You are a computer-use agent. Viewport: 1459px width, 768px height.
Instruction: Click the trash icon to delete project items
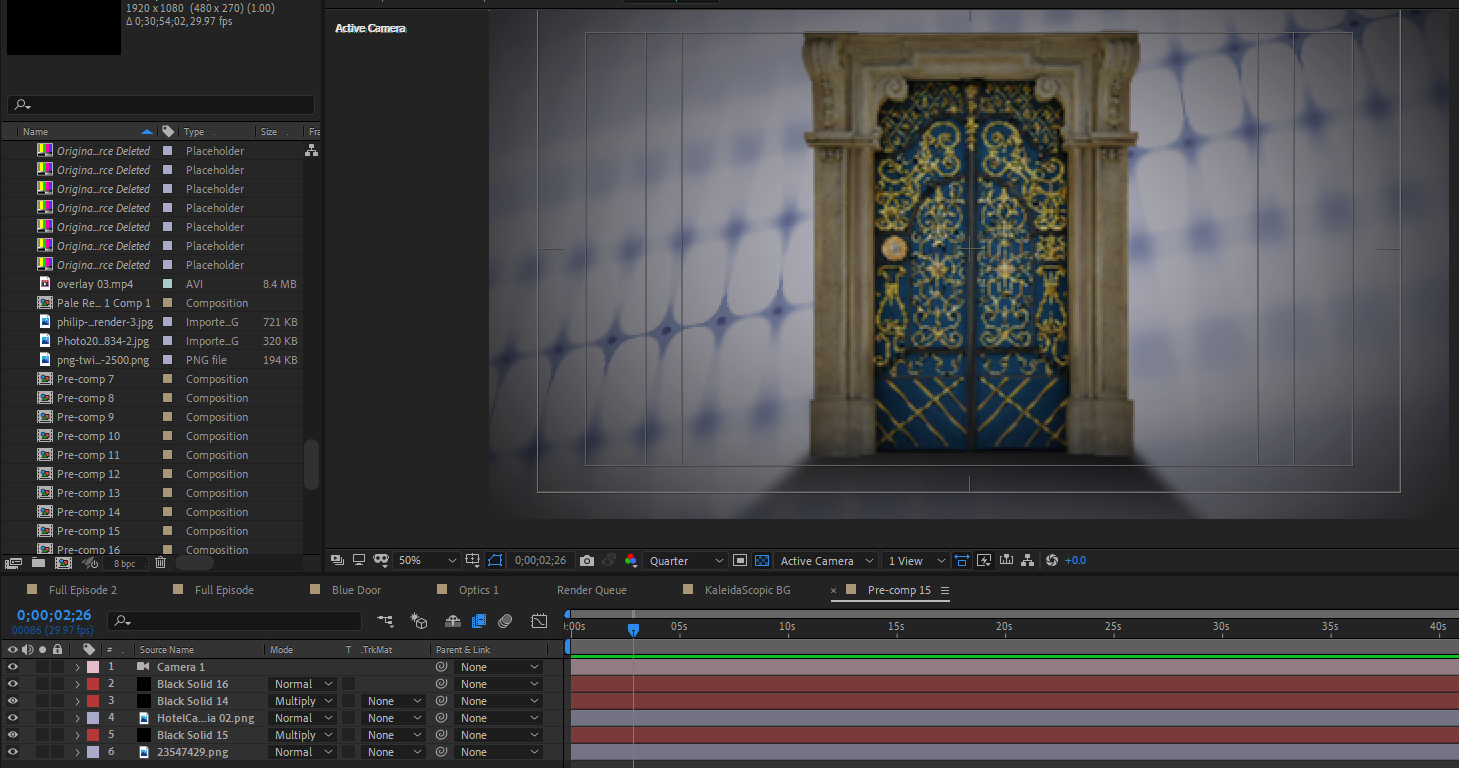(x=161, y=563)
